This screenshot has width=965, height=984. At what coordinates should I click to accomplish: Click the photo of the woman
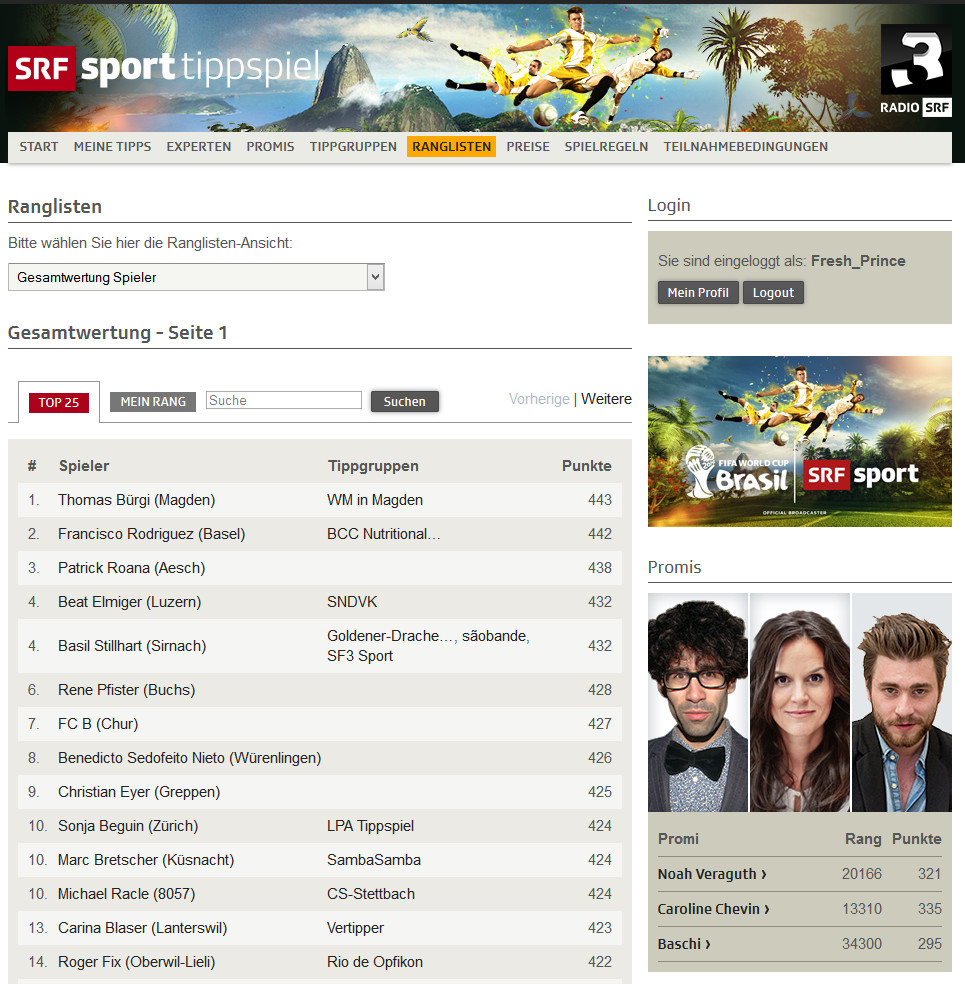800,703
